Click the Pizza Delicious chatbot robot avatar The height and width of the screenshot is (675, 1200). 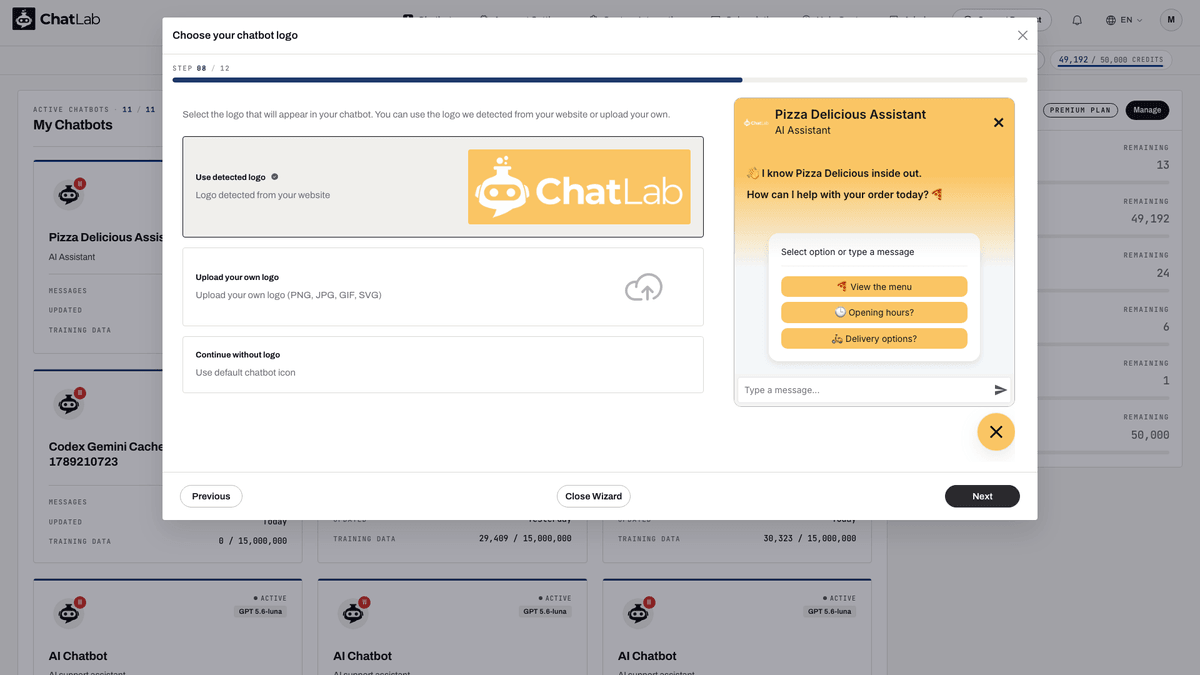pos(68,195)
